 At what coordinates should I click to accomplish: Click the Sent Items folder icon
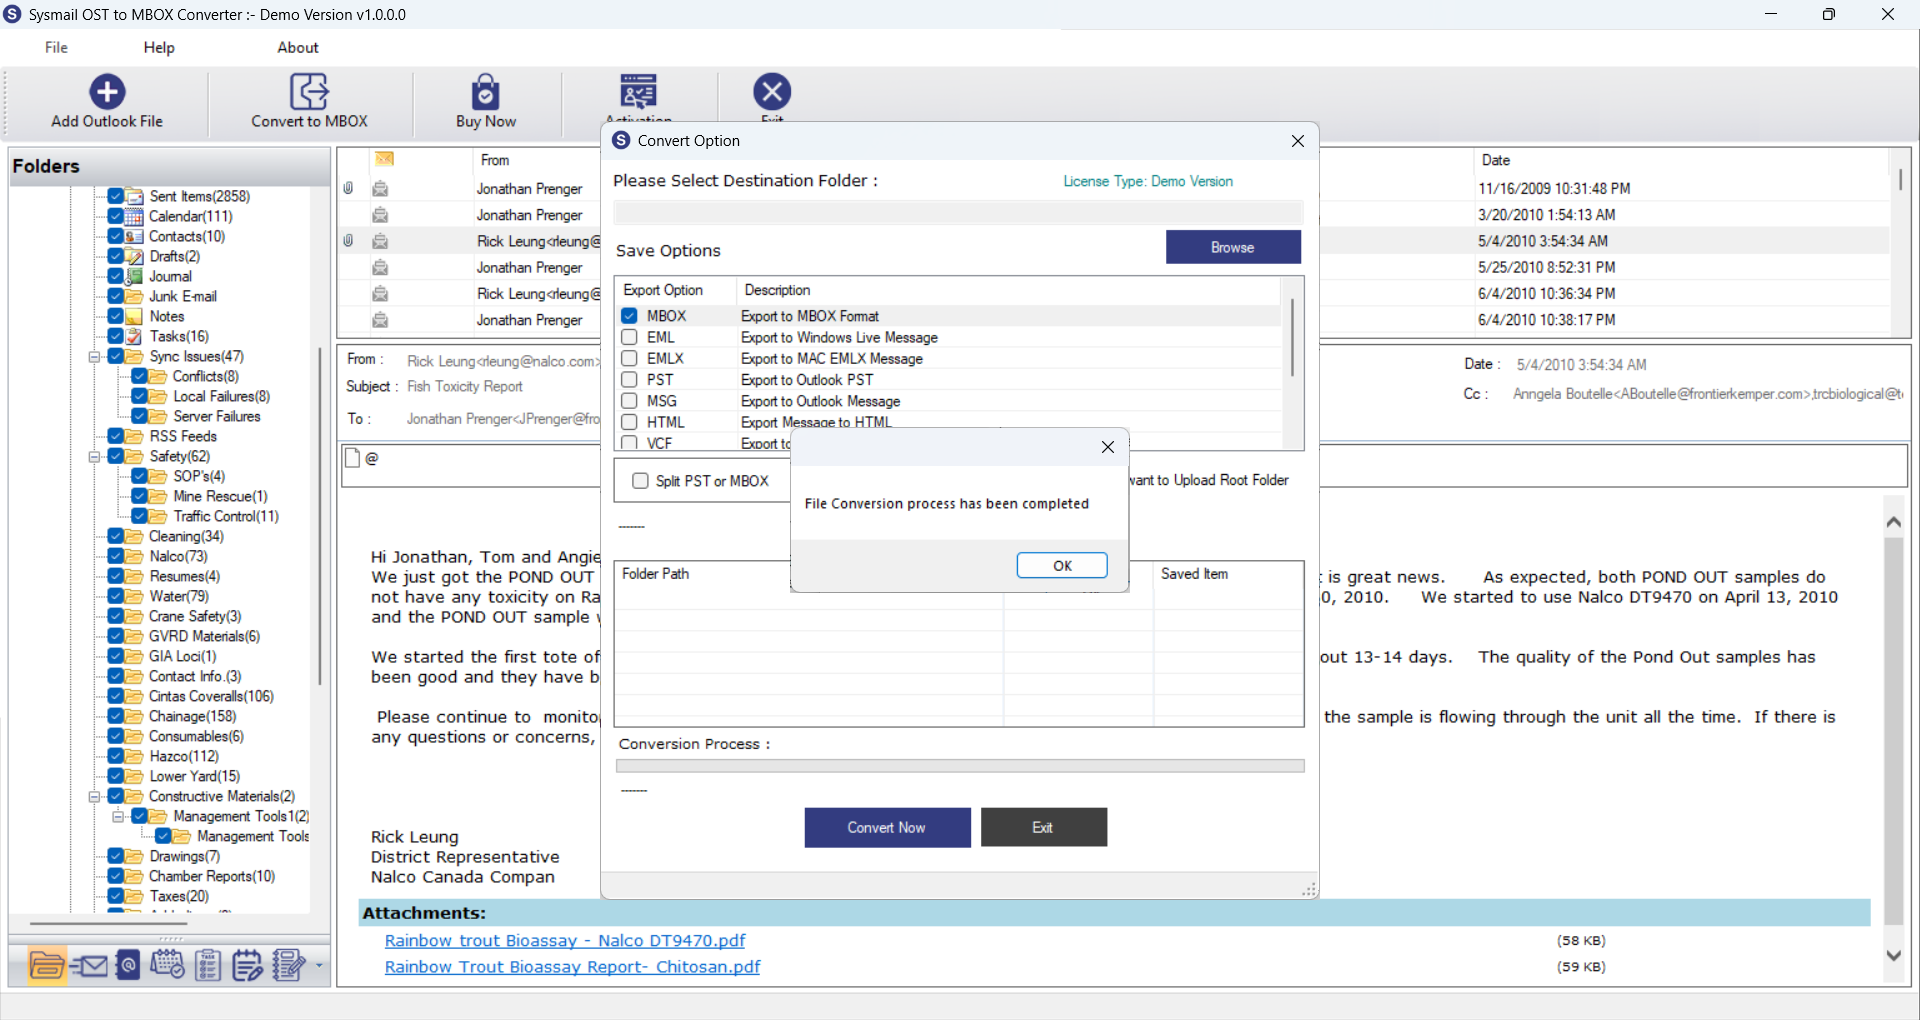click(135, 196)
